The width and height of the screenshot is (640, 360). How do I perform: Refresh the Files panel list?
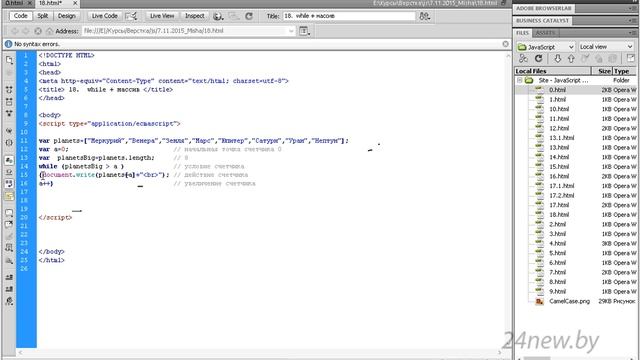click(x=538, y=59)
